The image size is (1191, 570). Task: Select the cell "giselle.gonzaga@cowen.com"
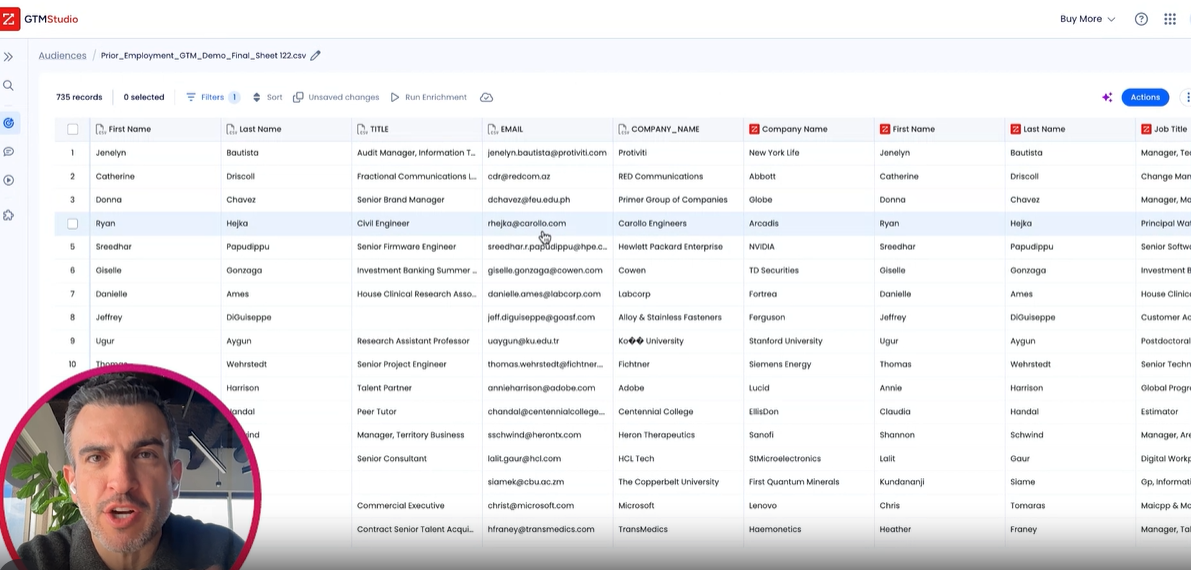pyautogui.click(x=547, y=271)
